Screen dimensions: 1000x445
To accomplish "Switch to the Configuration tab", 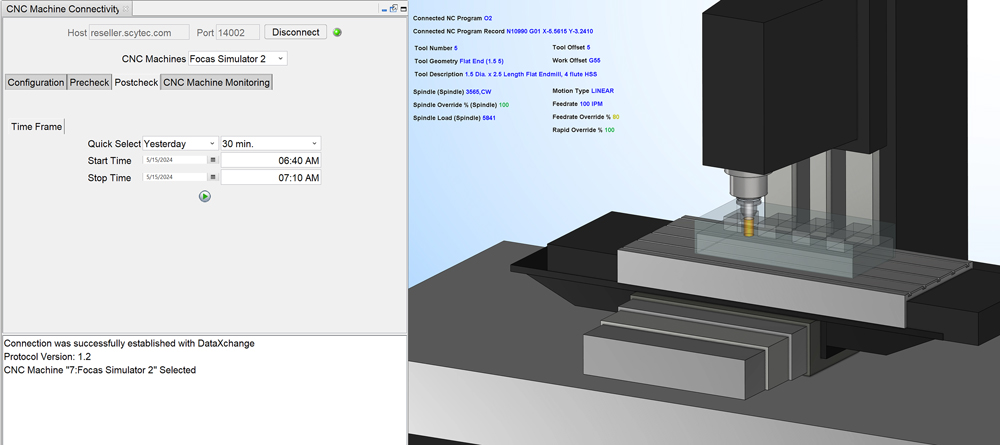I will pyautogui.click(x=36, y=82).
